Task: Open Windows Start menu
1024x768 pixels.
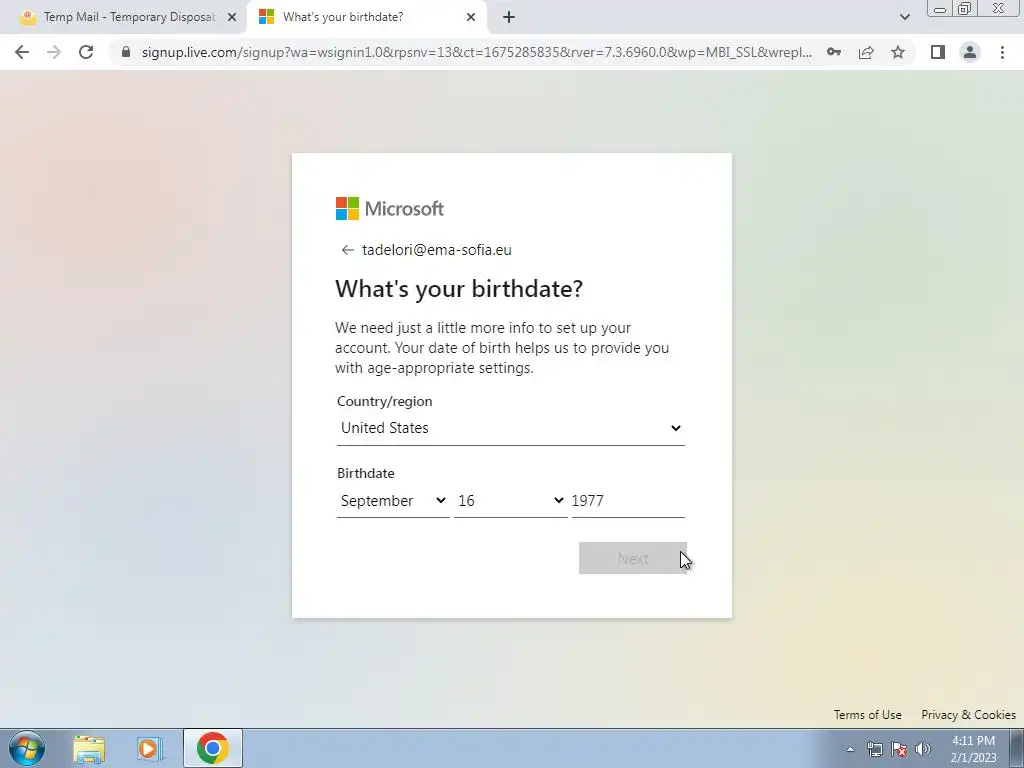Action: coord(27,748)
